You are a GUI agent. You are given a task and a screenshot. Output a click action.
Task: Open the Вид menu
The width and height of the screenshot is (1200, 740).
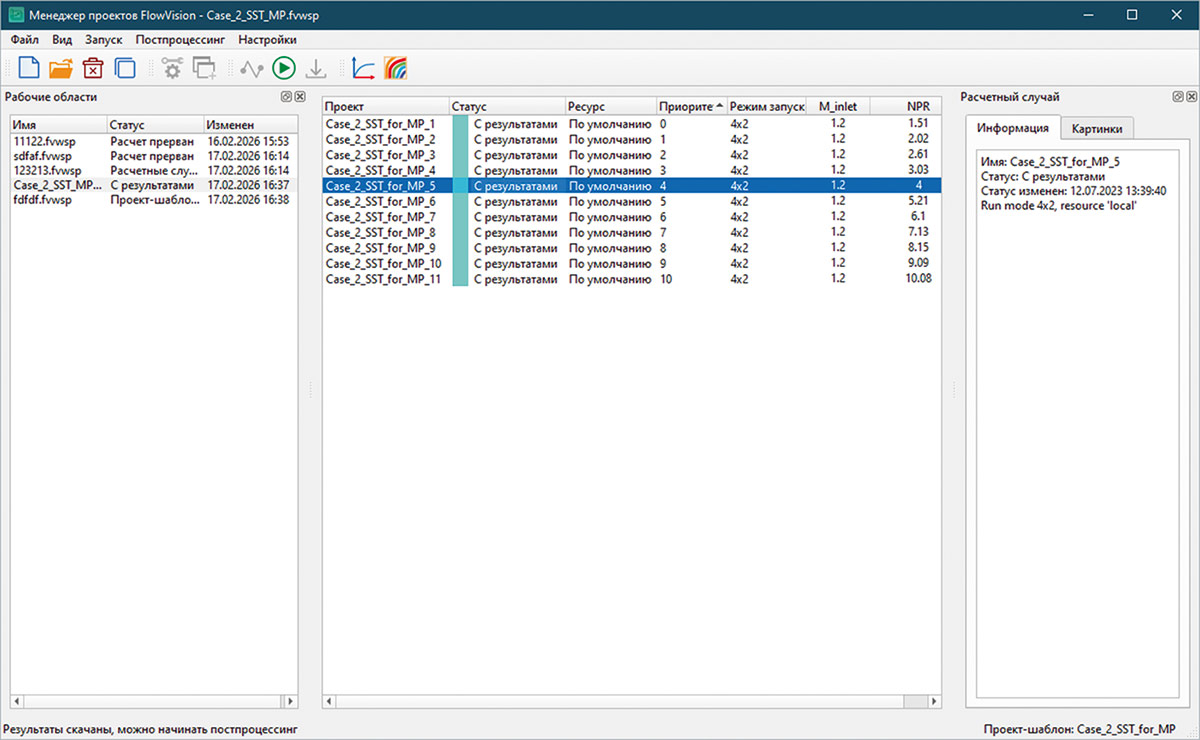pos(62,40)
